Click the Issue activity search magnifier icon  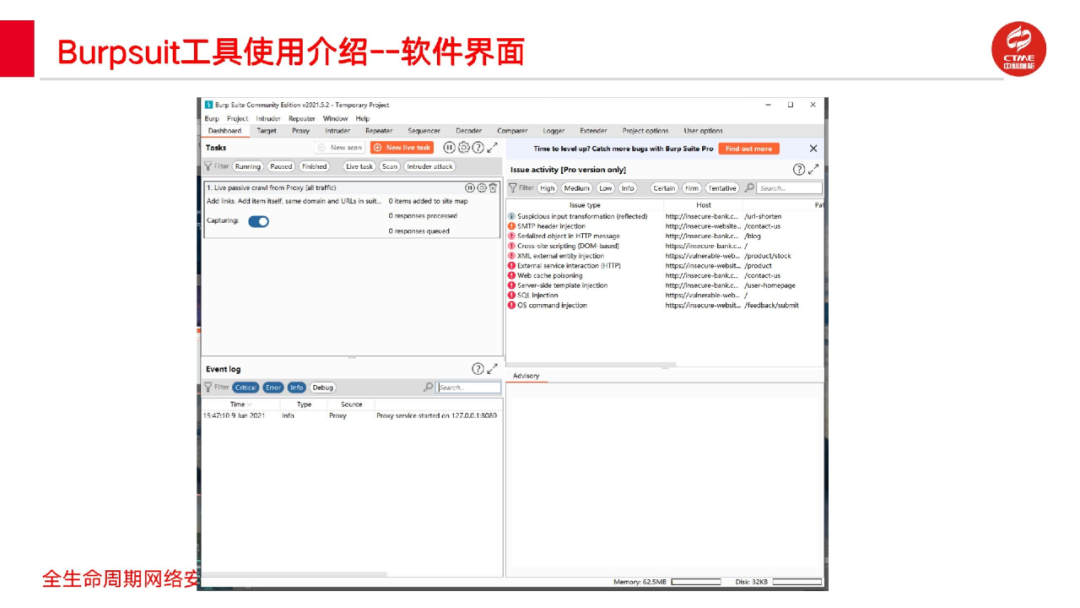click(749, 188)
